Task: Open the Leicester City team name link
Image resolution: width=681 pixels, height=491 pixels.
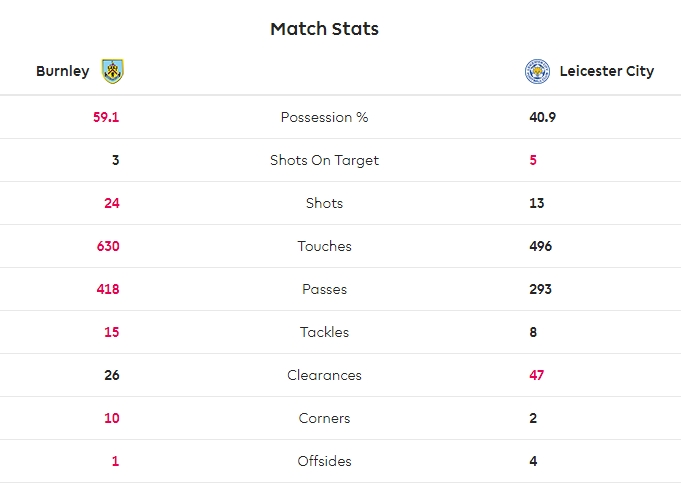Action: [606, 71]
